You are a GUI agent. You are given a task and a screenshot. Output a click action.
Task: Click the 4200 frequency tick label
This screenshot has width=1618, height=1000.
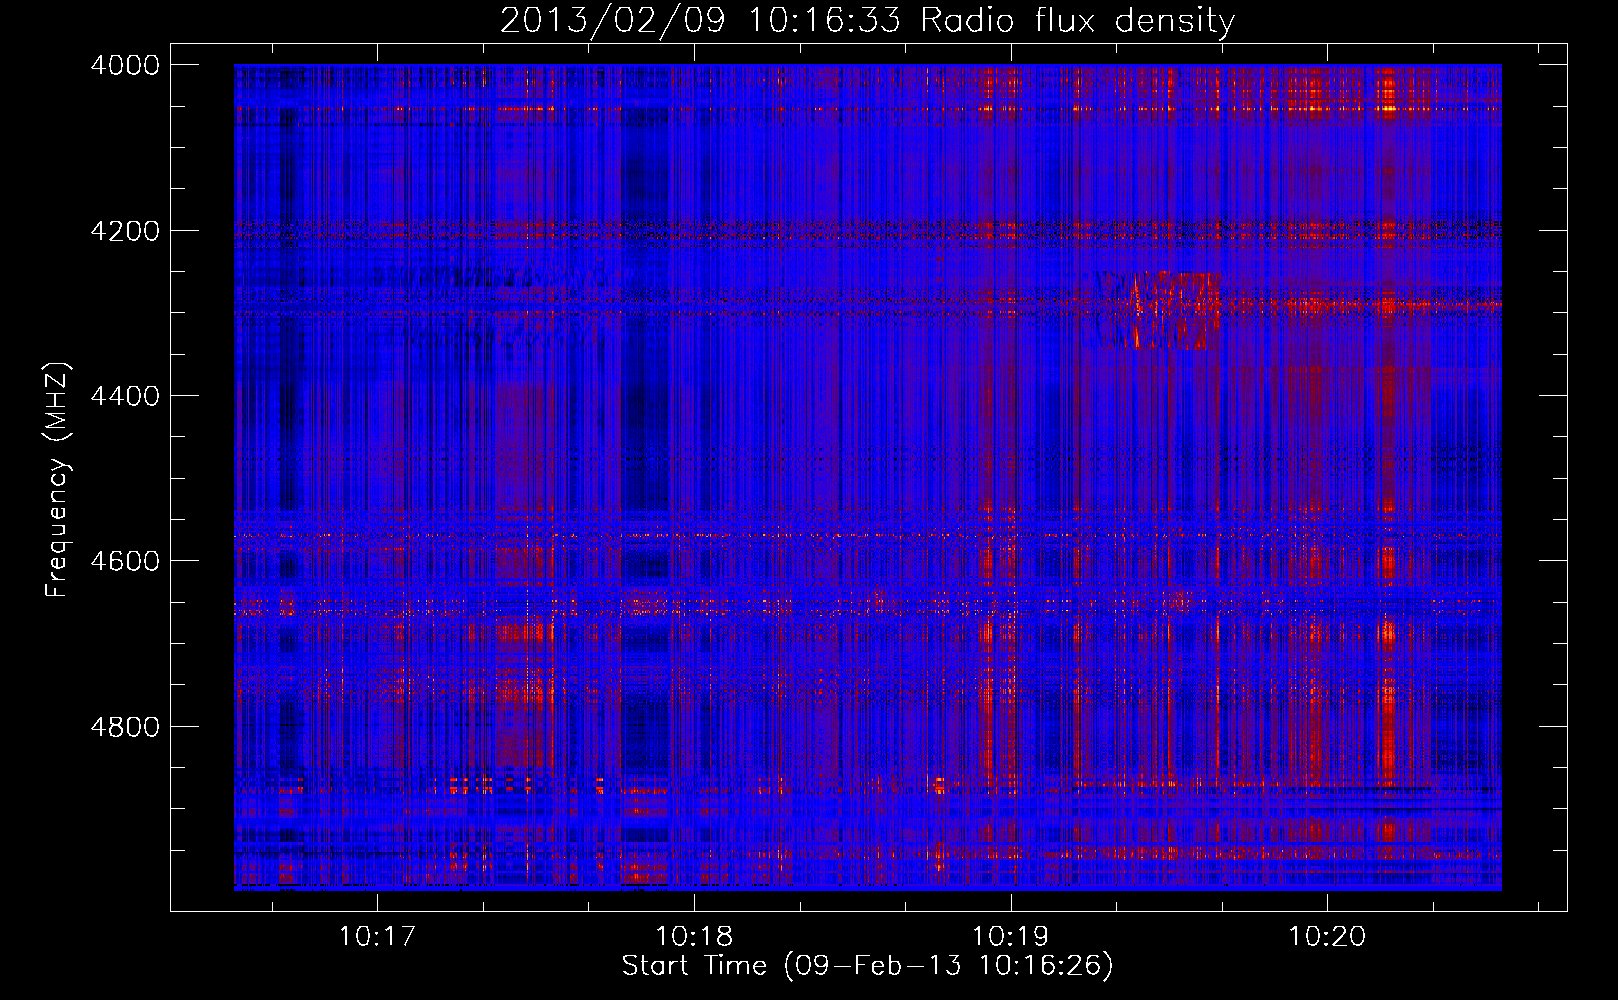[x=125, y=231]
